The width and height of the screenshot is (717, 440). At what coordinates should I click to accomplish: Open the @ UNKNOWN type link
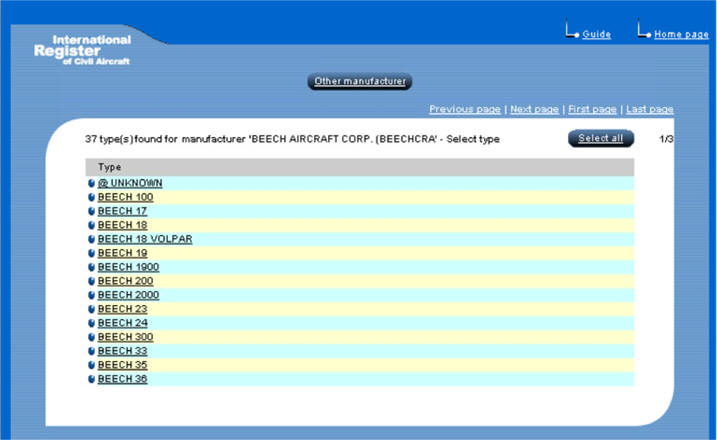coord(130,183)
